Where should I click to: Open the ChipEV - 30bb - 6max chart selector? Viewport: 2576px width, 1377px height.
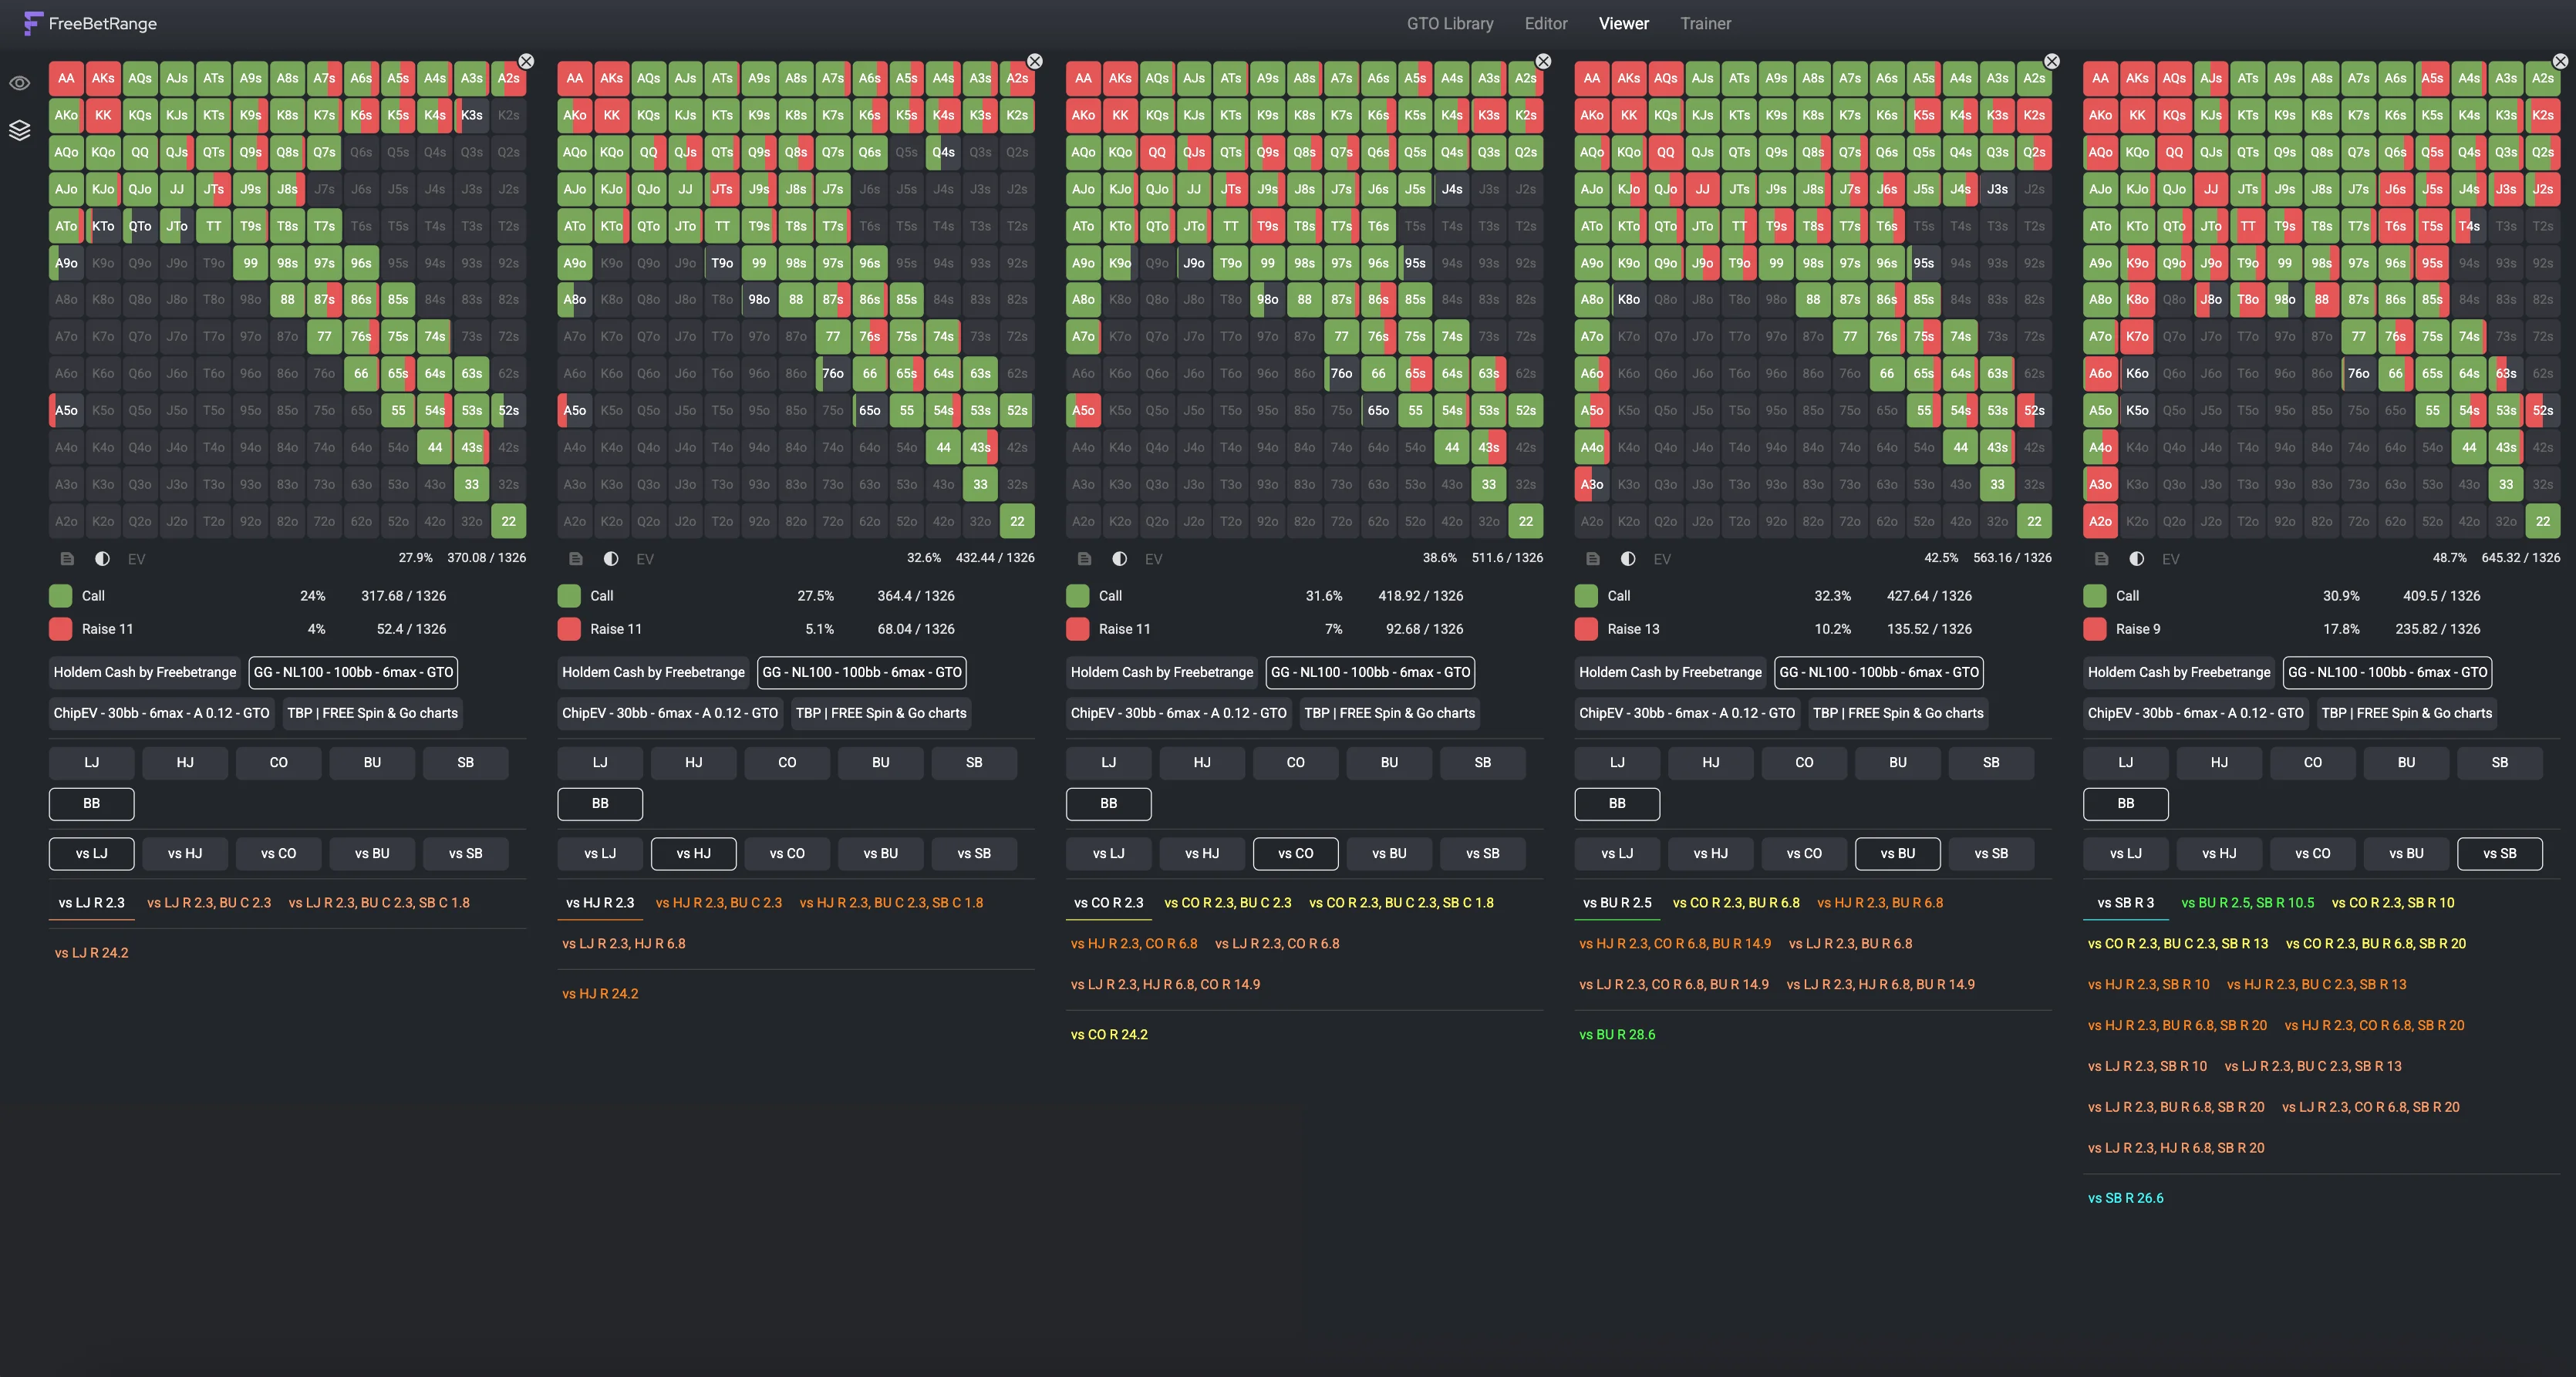(161, 713)
